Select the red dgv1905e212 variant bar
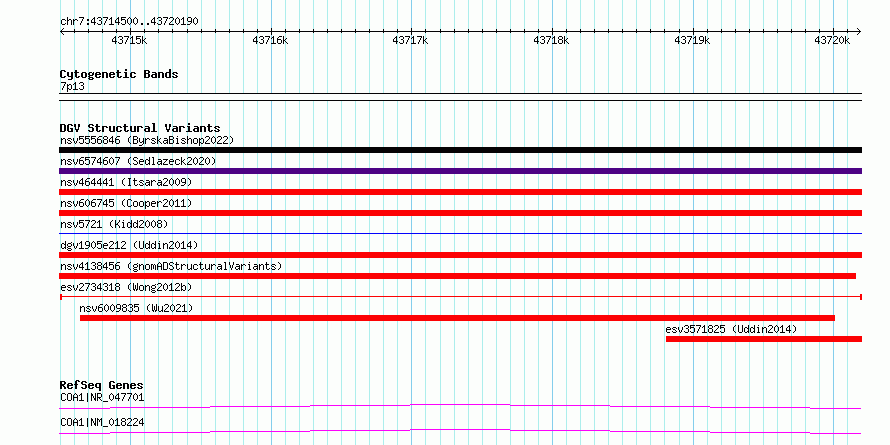The width and height of the screenshot is (890, 445). tap(460, 255)
